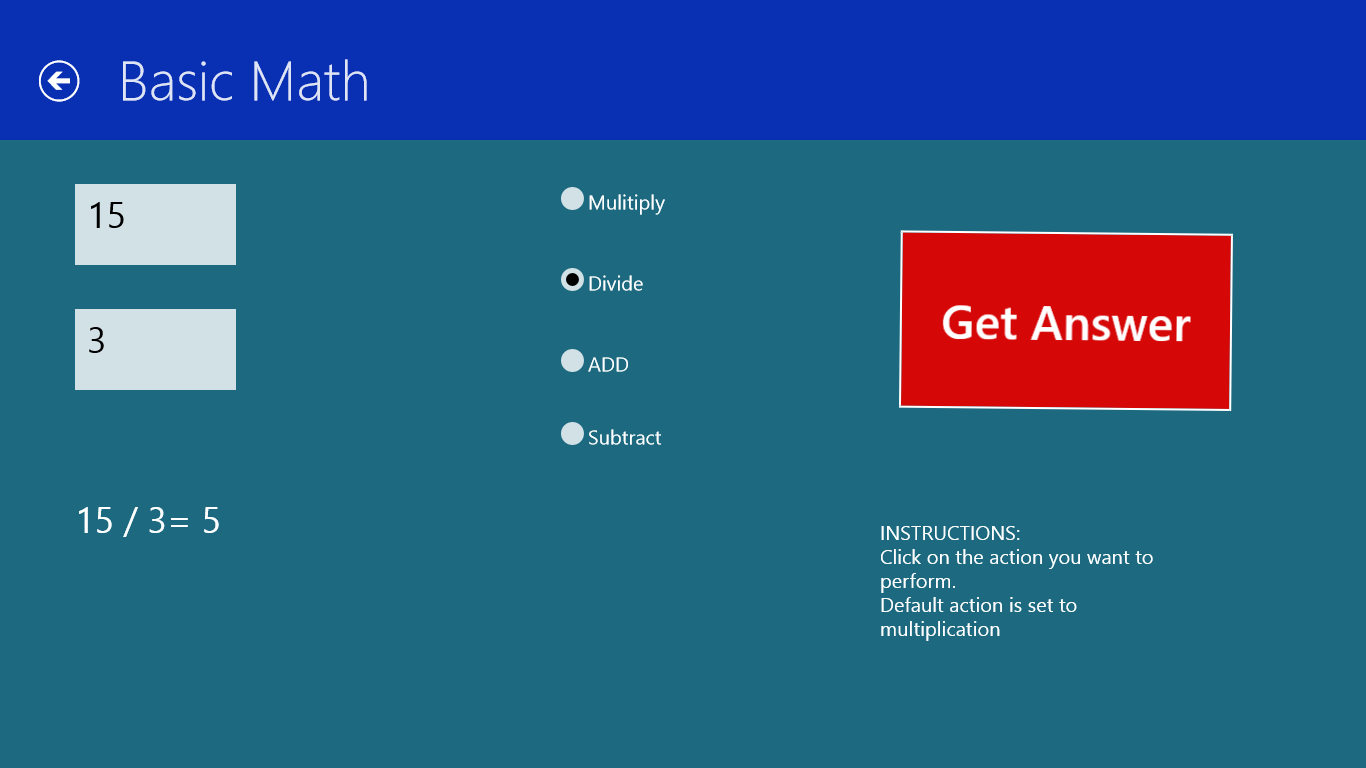Click the first number input showing 15
The image size is (1366, 768).
click(155, 224)
